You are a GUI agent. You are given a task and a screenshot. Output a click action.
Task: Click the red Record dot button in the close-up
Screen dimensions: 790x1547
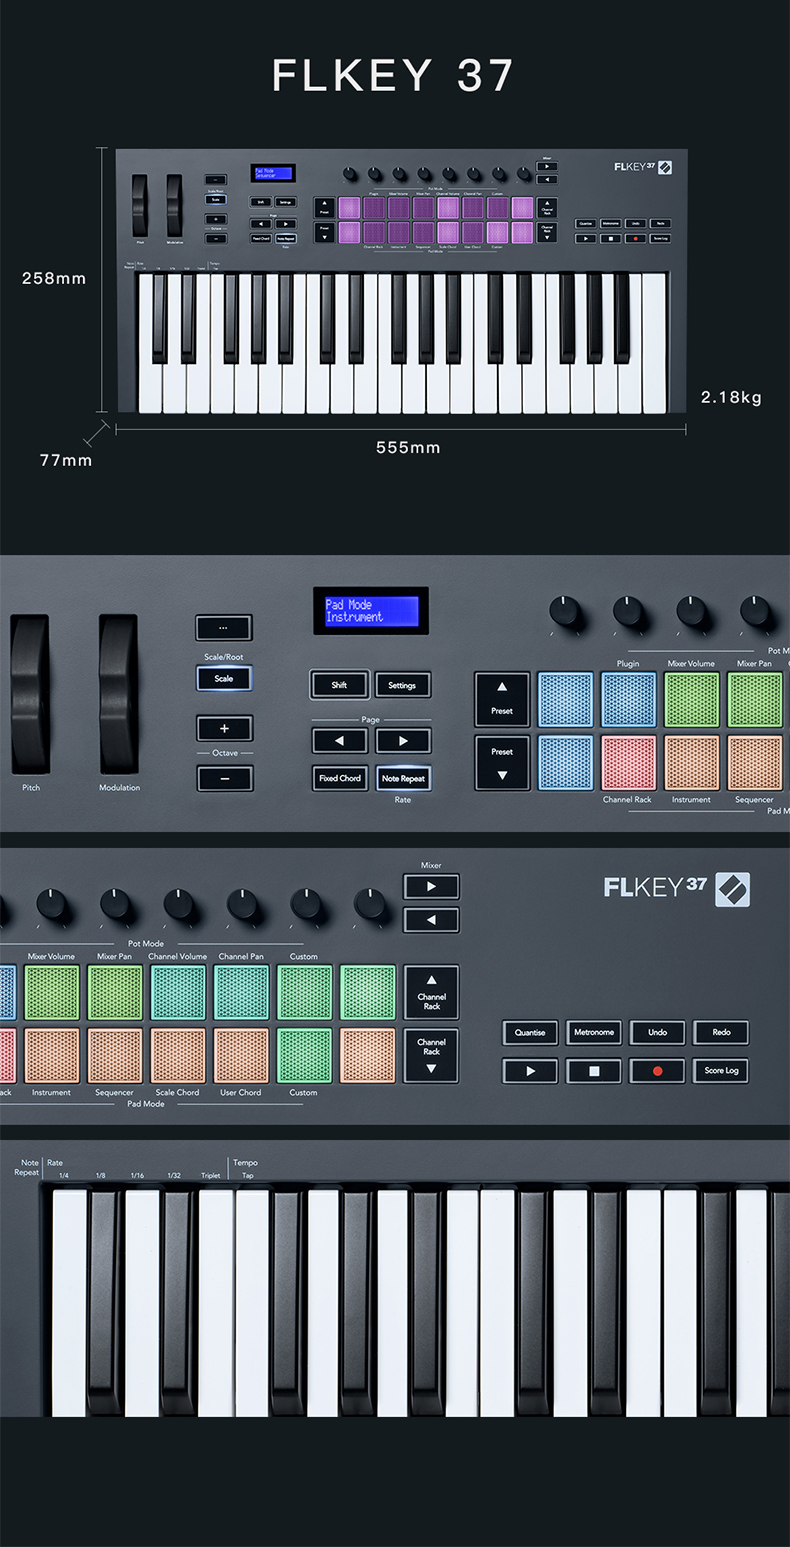pyautogui.click(x=657, y=1070)
